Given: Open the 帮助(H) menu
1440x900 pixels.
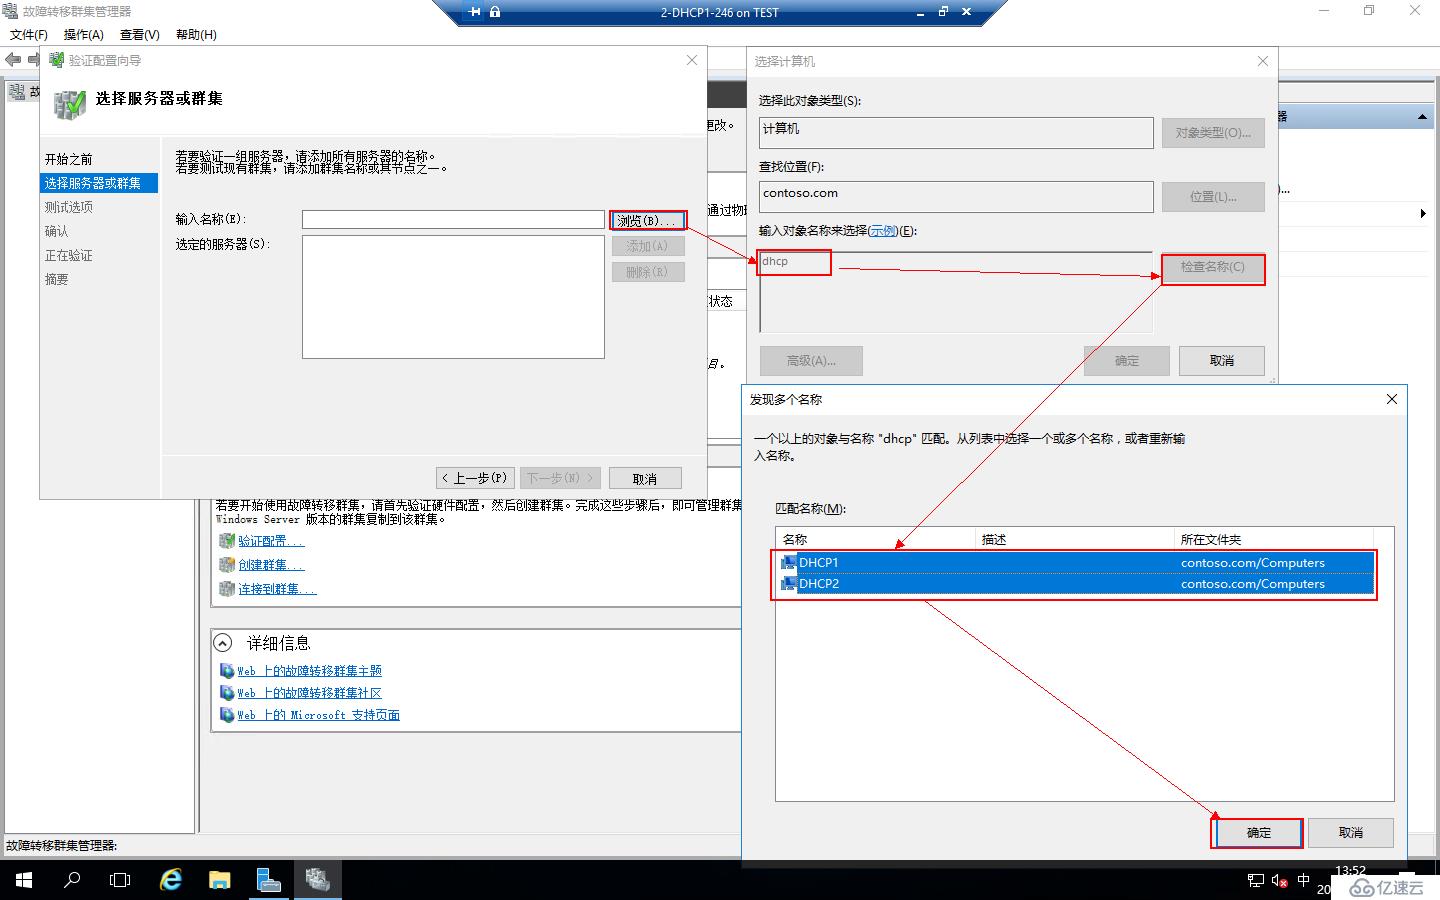Looking at the screenshot, I should (x=196, y=34).
